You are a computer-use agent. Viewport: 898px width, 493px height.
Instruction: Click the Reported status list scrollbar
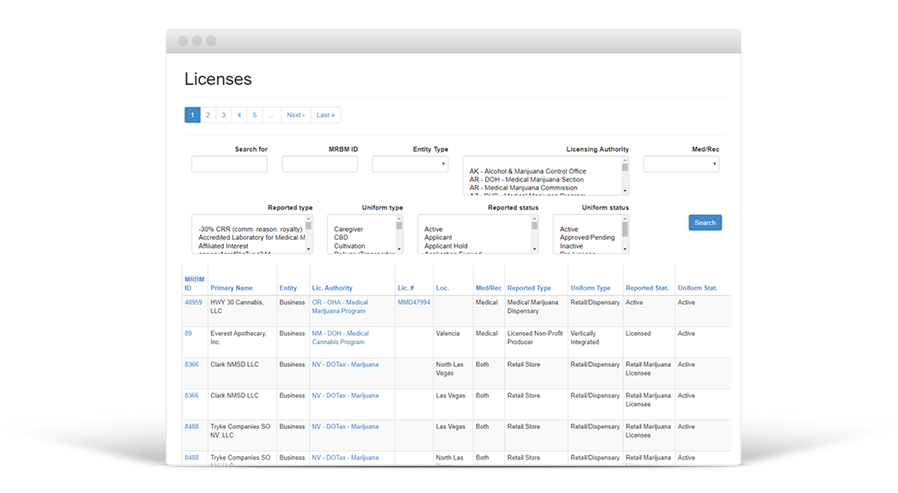[x=534, y=234]
